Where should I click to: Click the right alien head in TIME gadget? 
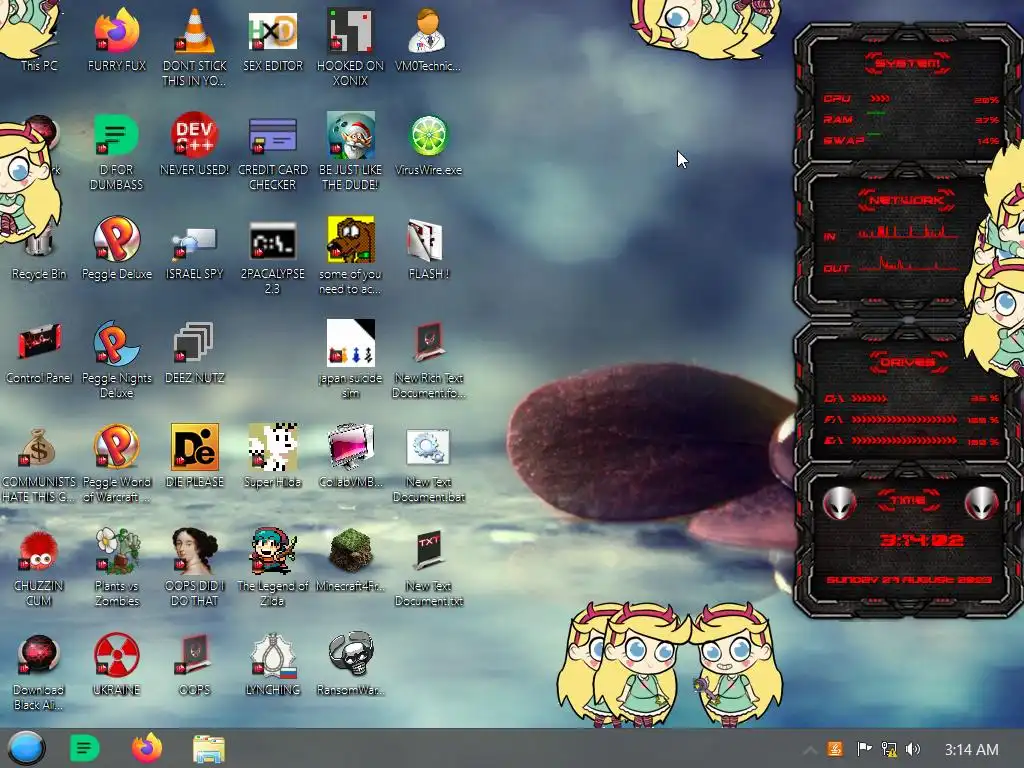tap(981, 504)
